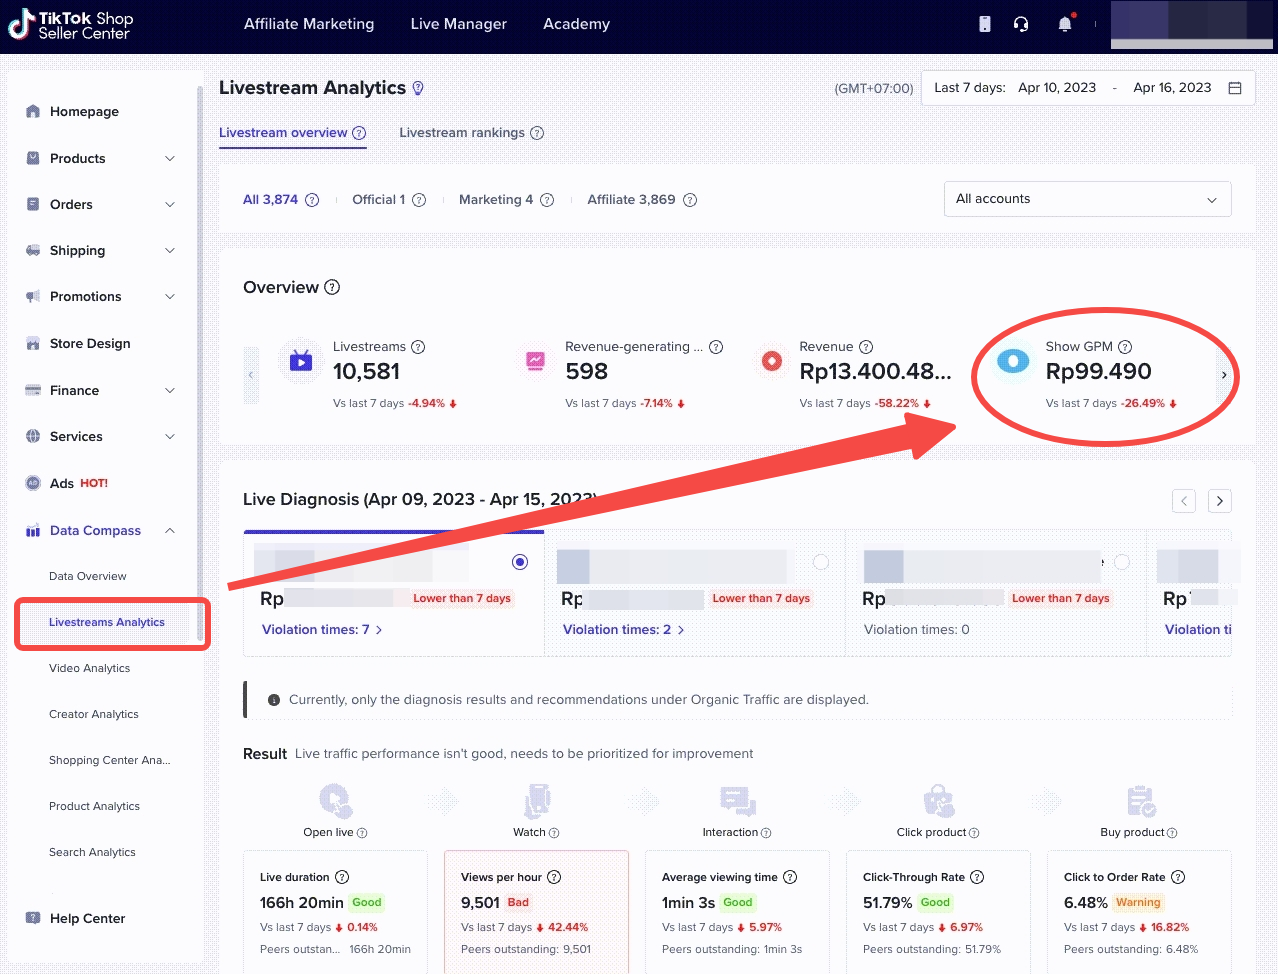Image resolution: width=1278 pixels, height=974 pixels.
Task: Open Affiliate Marketing in top navigation
Action: point(309,24)
